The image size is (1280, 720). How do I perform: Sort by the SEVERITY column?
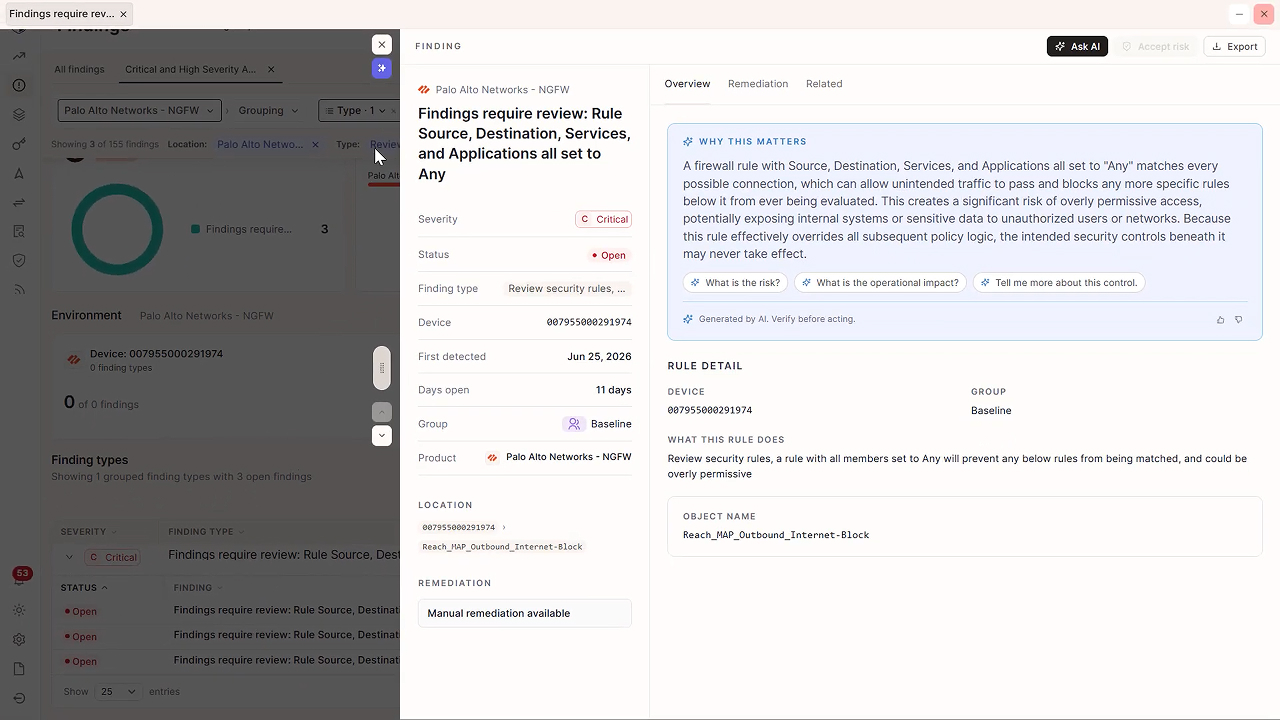[x=88, y=532]
